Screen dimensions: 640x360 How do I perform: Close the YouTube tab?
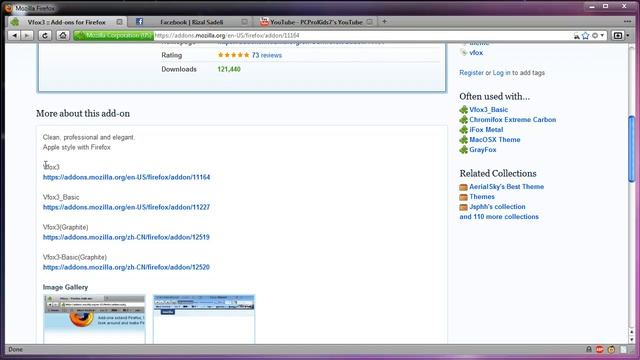click(x=369, y=22)
